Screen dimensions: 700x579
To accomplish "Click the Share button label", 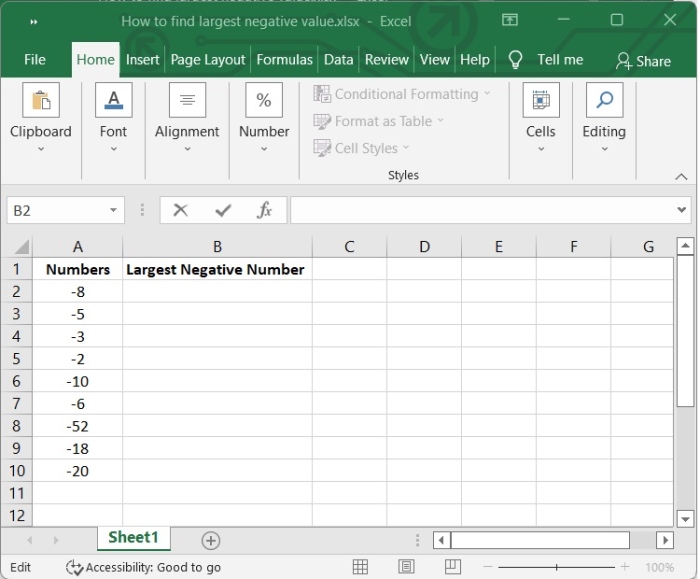I will click(654, 61).
